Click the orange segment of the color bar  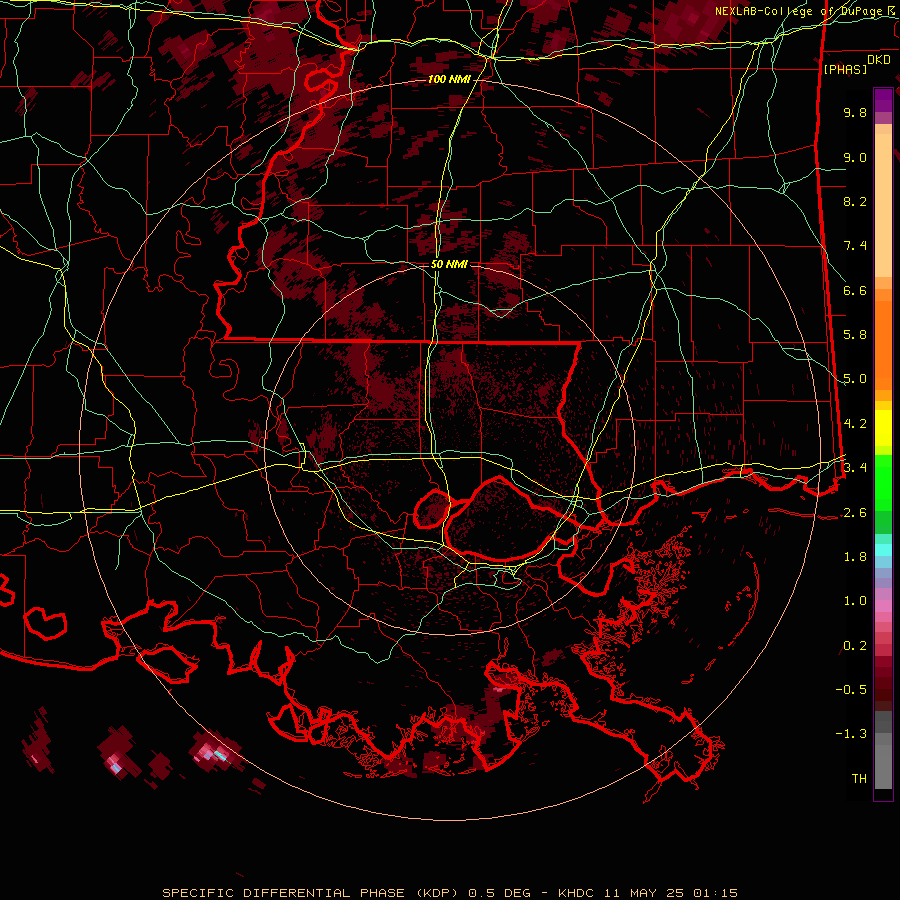tap(883, 344)
